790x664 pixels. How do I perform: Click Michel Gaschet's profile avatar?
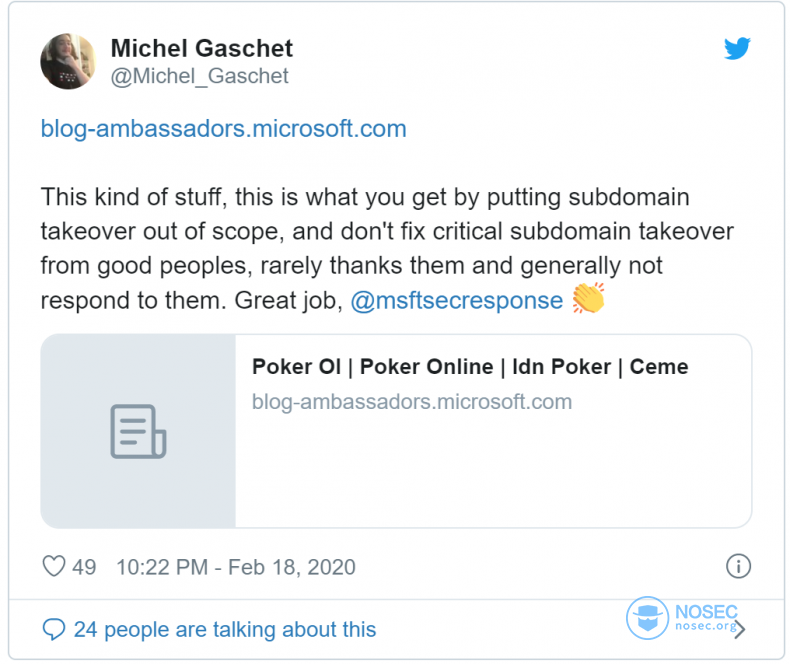[x=68, y=61]
